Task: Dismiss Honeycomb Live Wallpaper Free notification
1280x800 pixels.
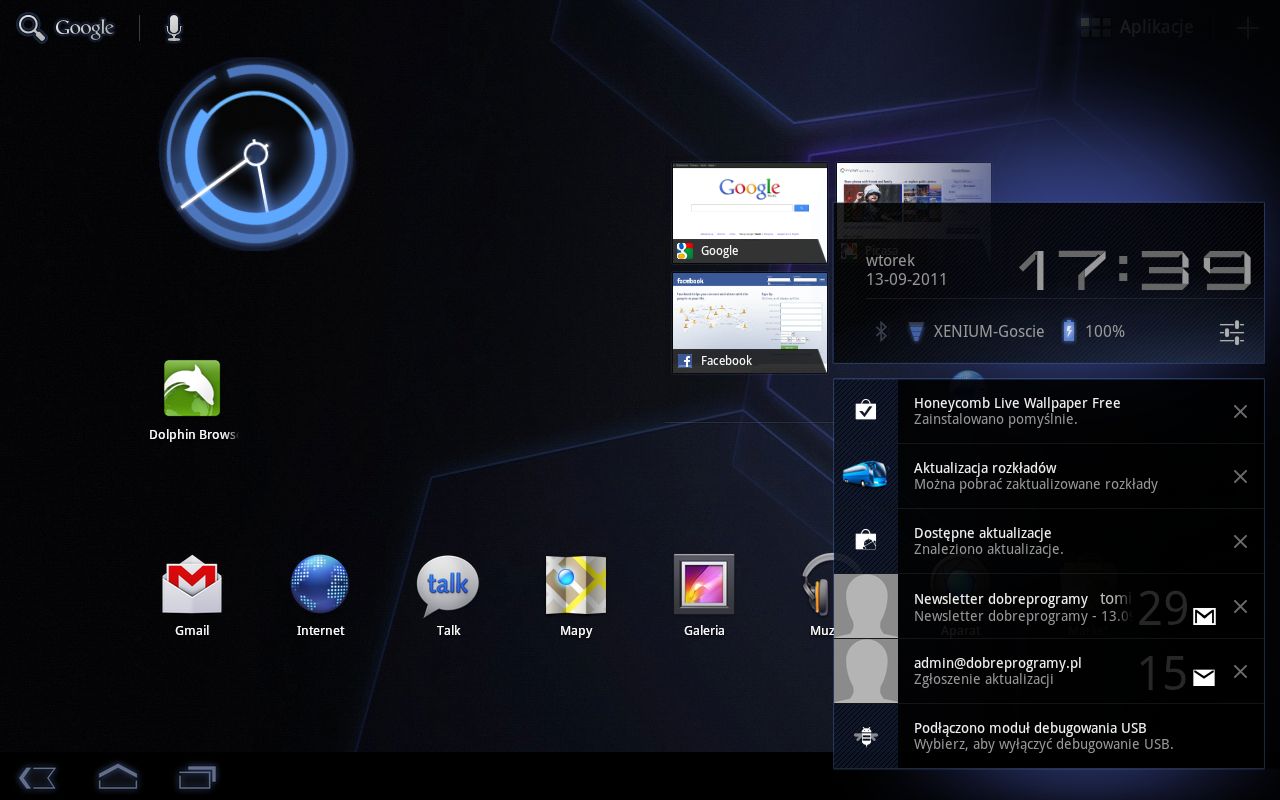Action: point(1240,411)
